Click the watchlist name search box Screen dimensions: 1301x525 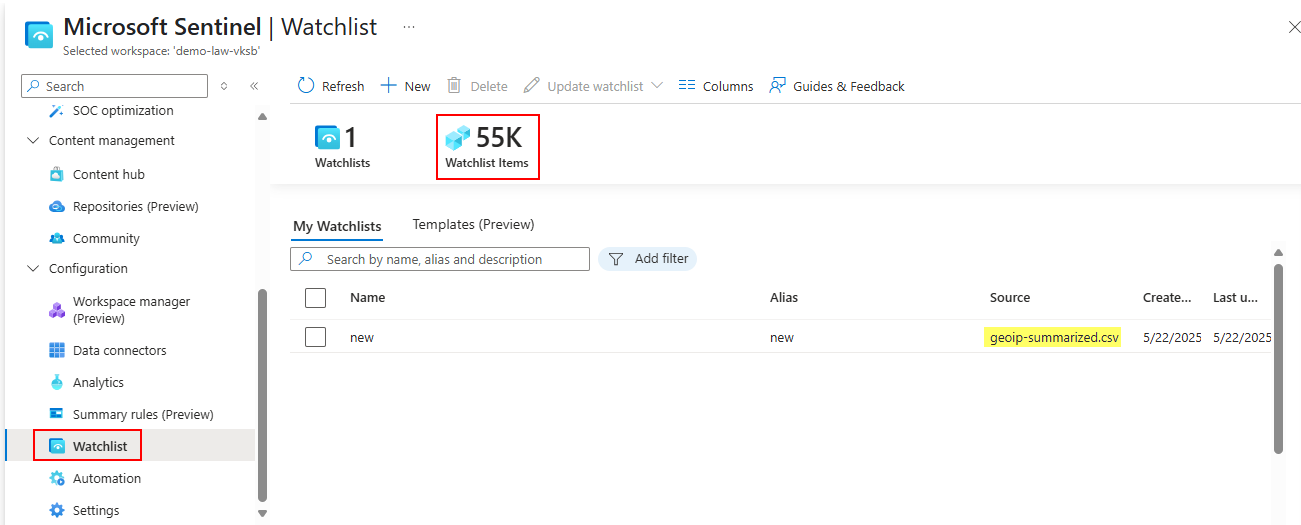(440, 259)
